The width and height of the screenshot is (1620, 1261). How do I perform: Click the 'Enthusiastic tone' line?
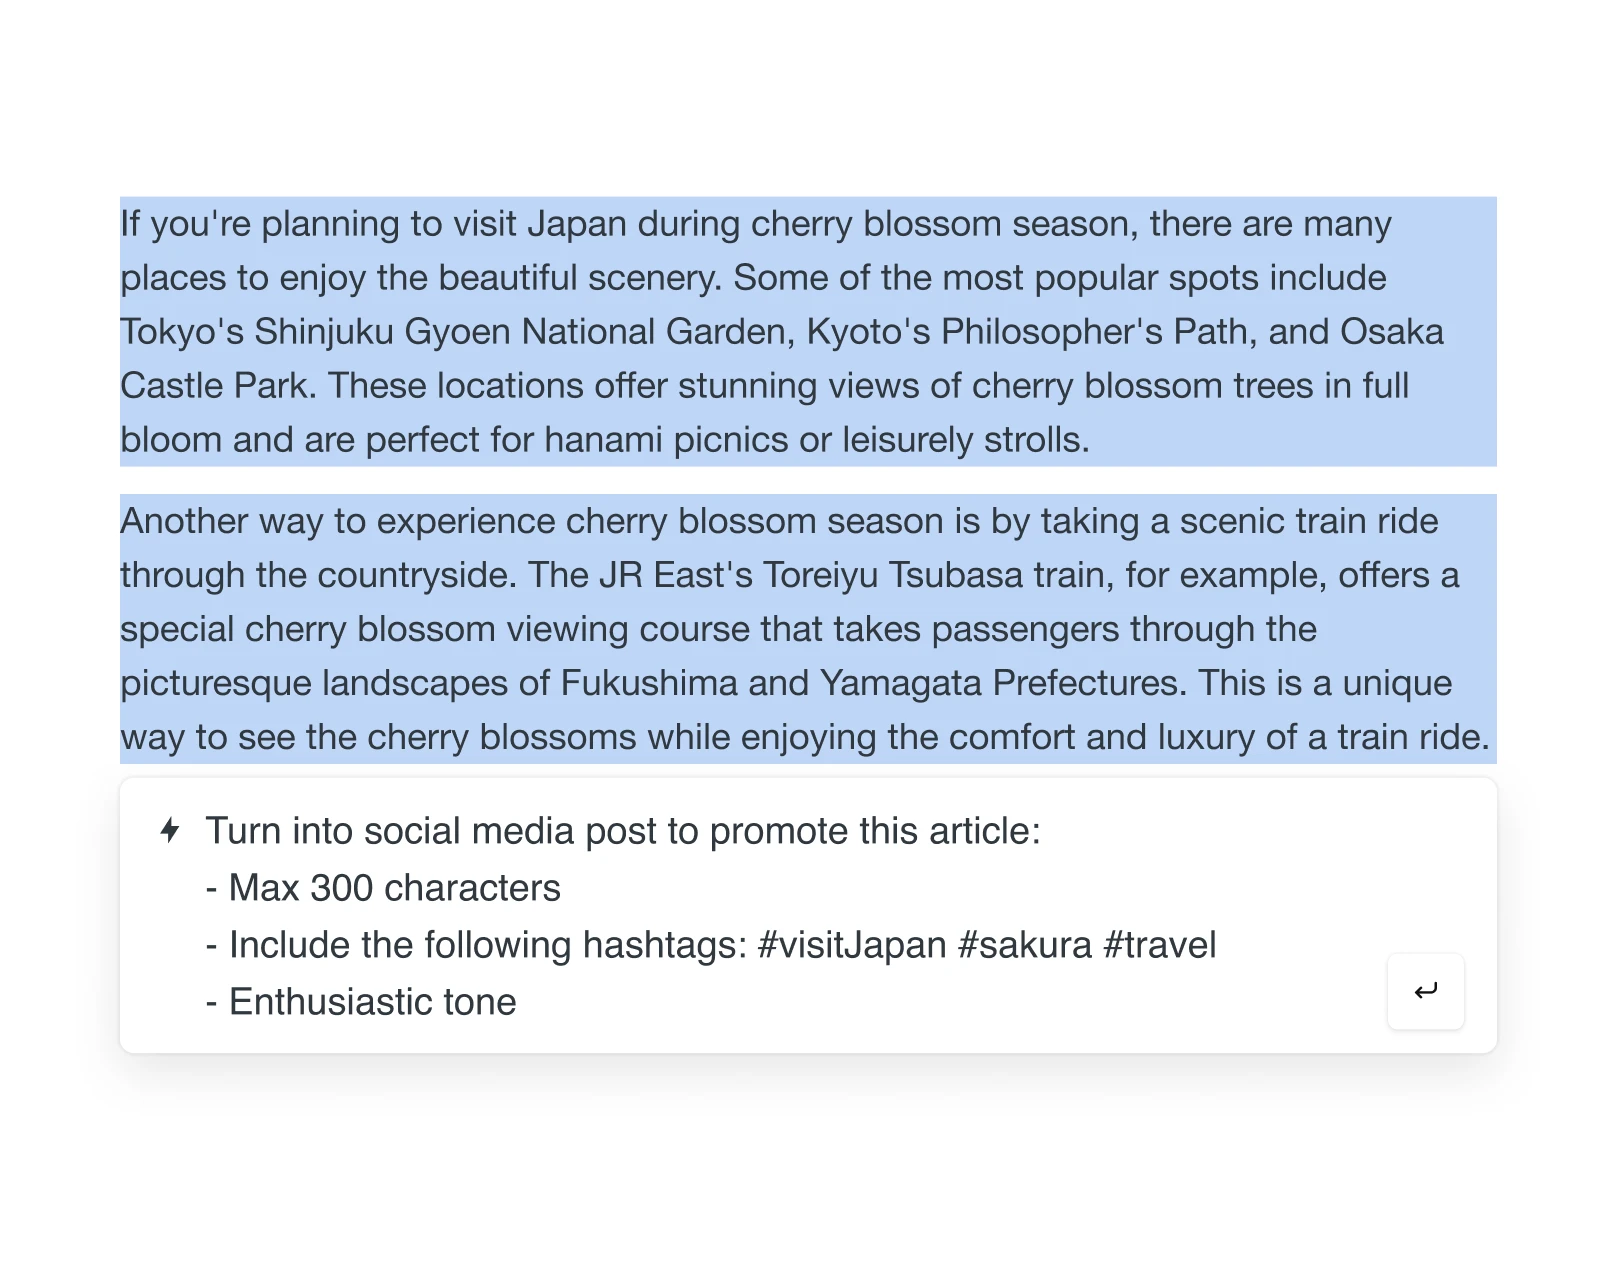pyautogui.click(x=372, y=1002)
